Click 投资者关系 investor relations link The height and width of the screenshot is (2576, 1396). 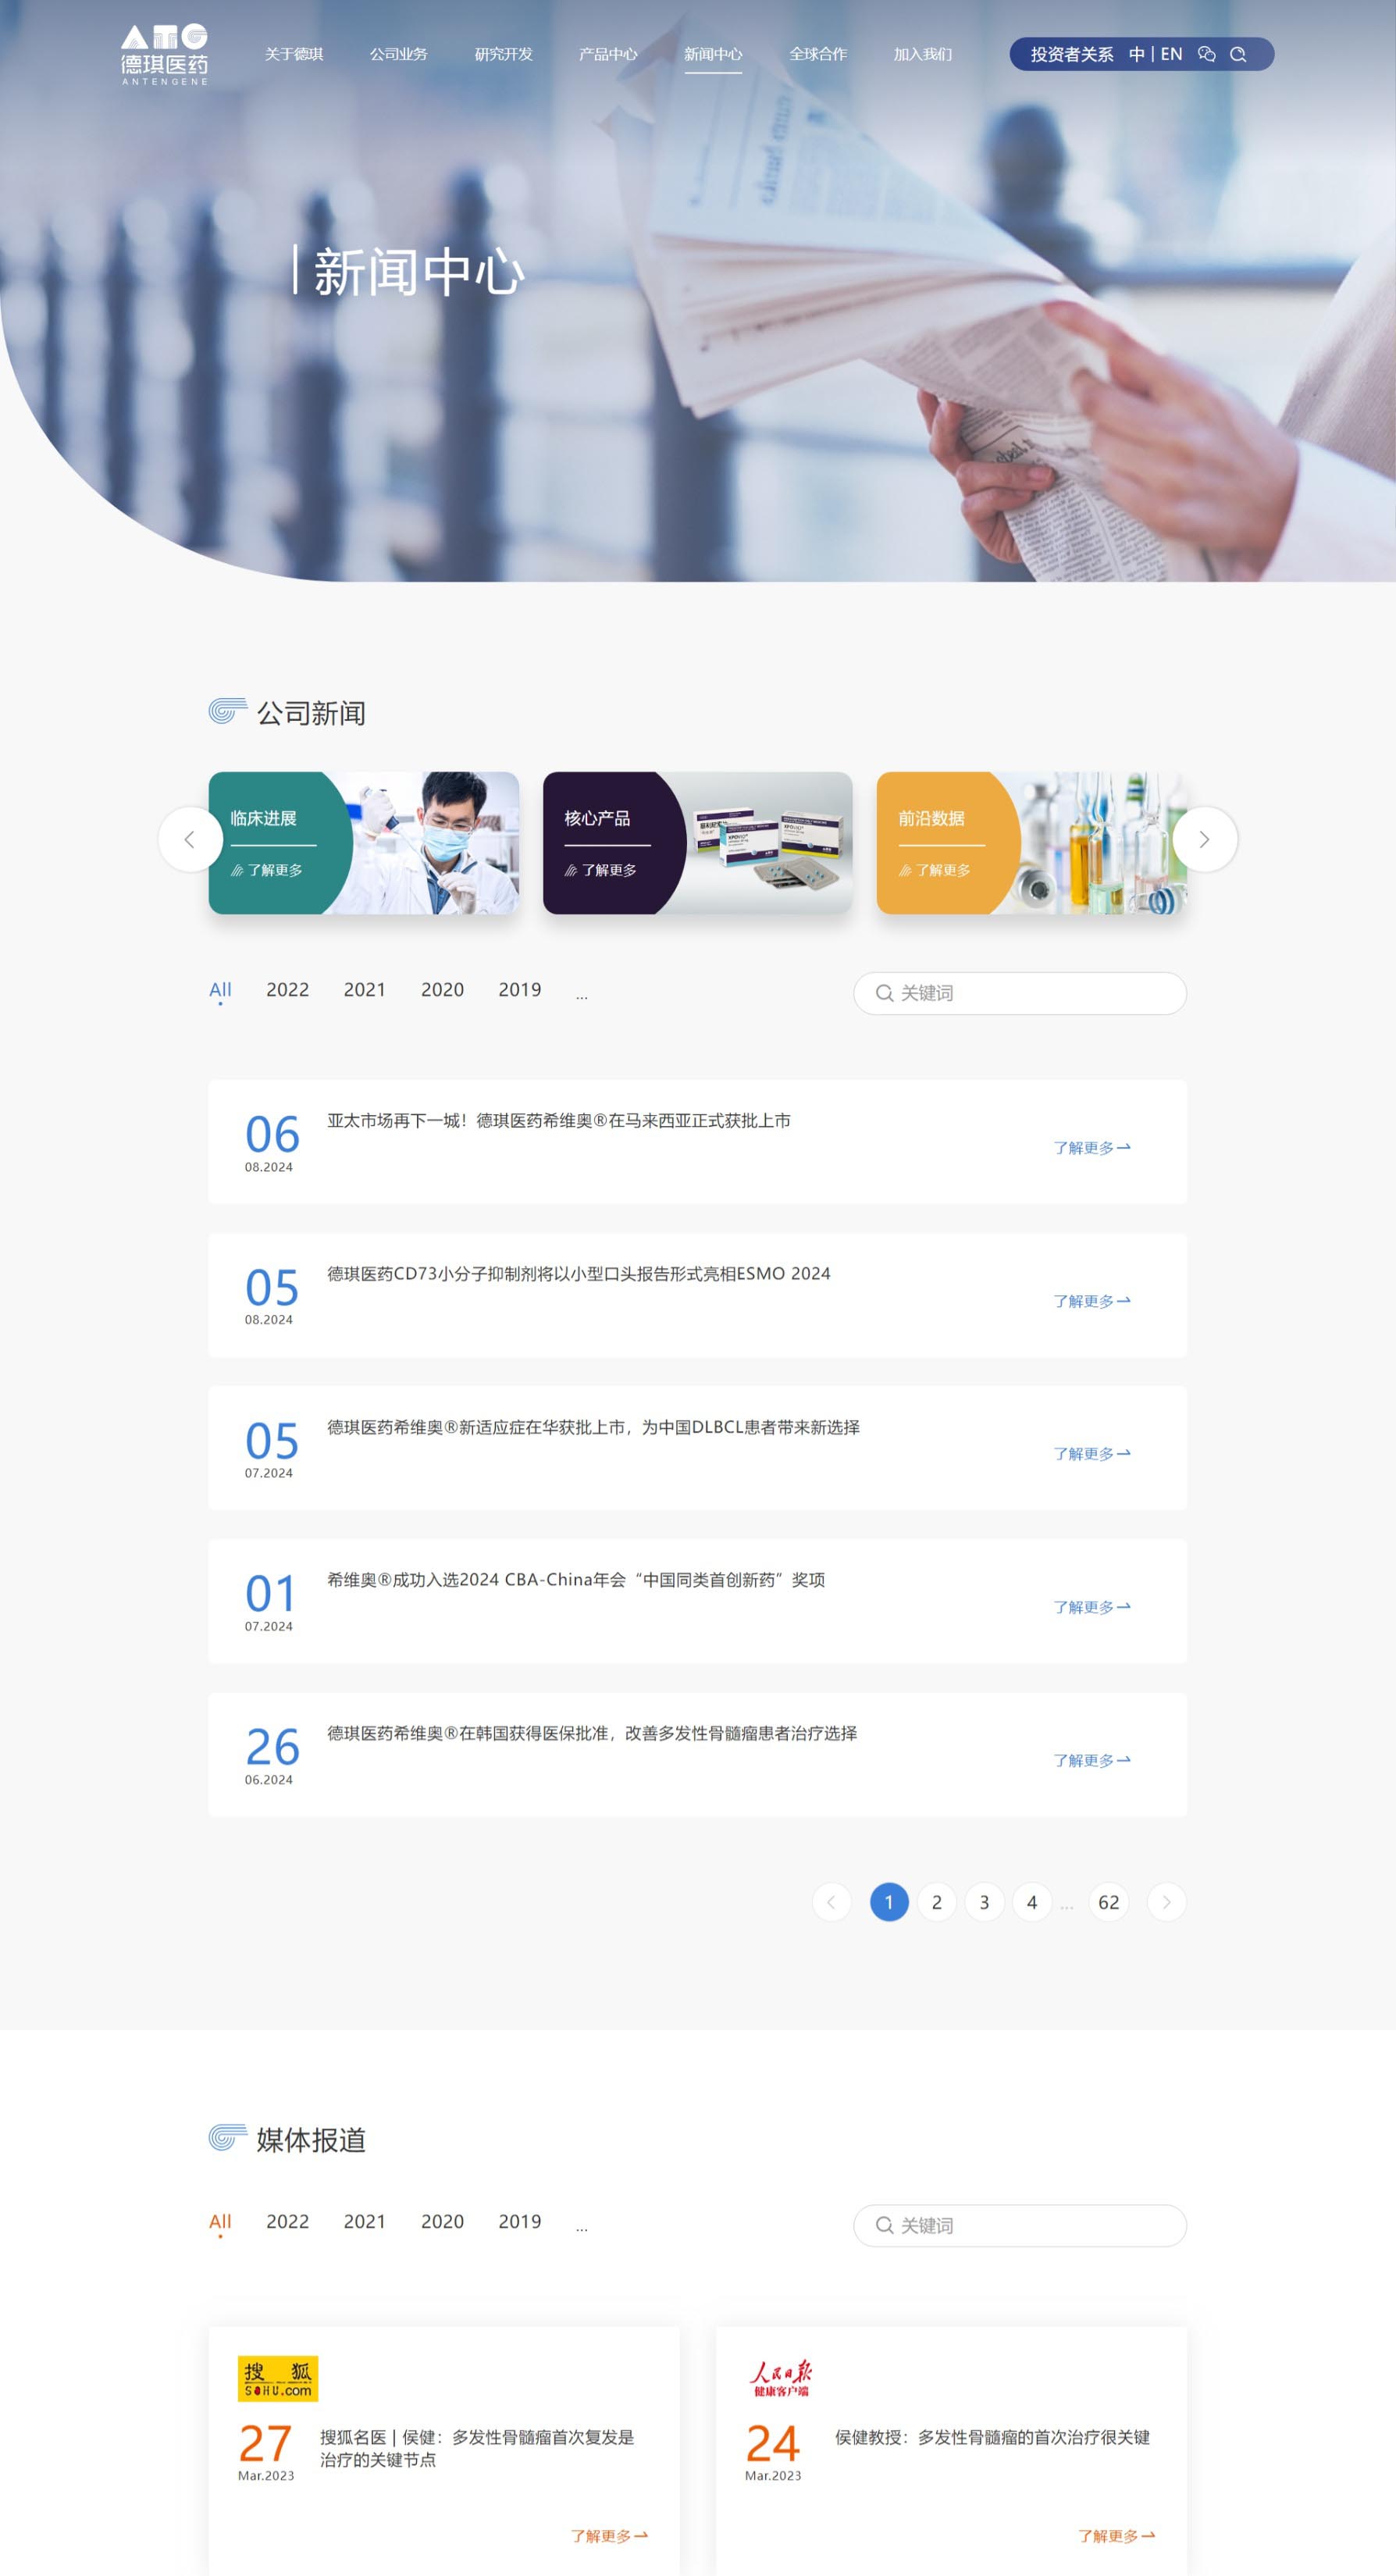pyautogui.click(x=1071, y=54)
